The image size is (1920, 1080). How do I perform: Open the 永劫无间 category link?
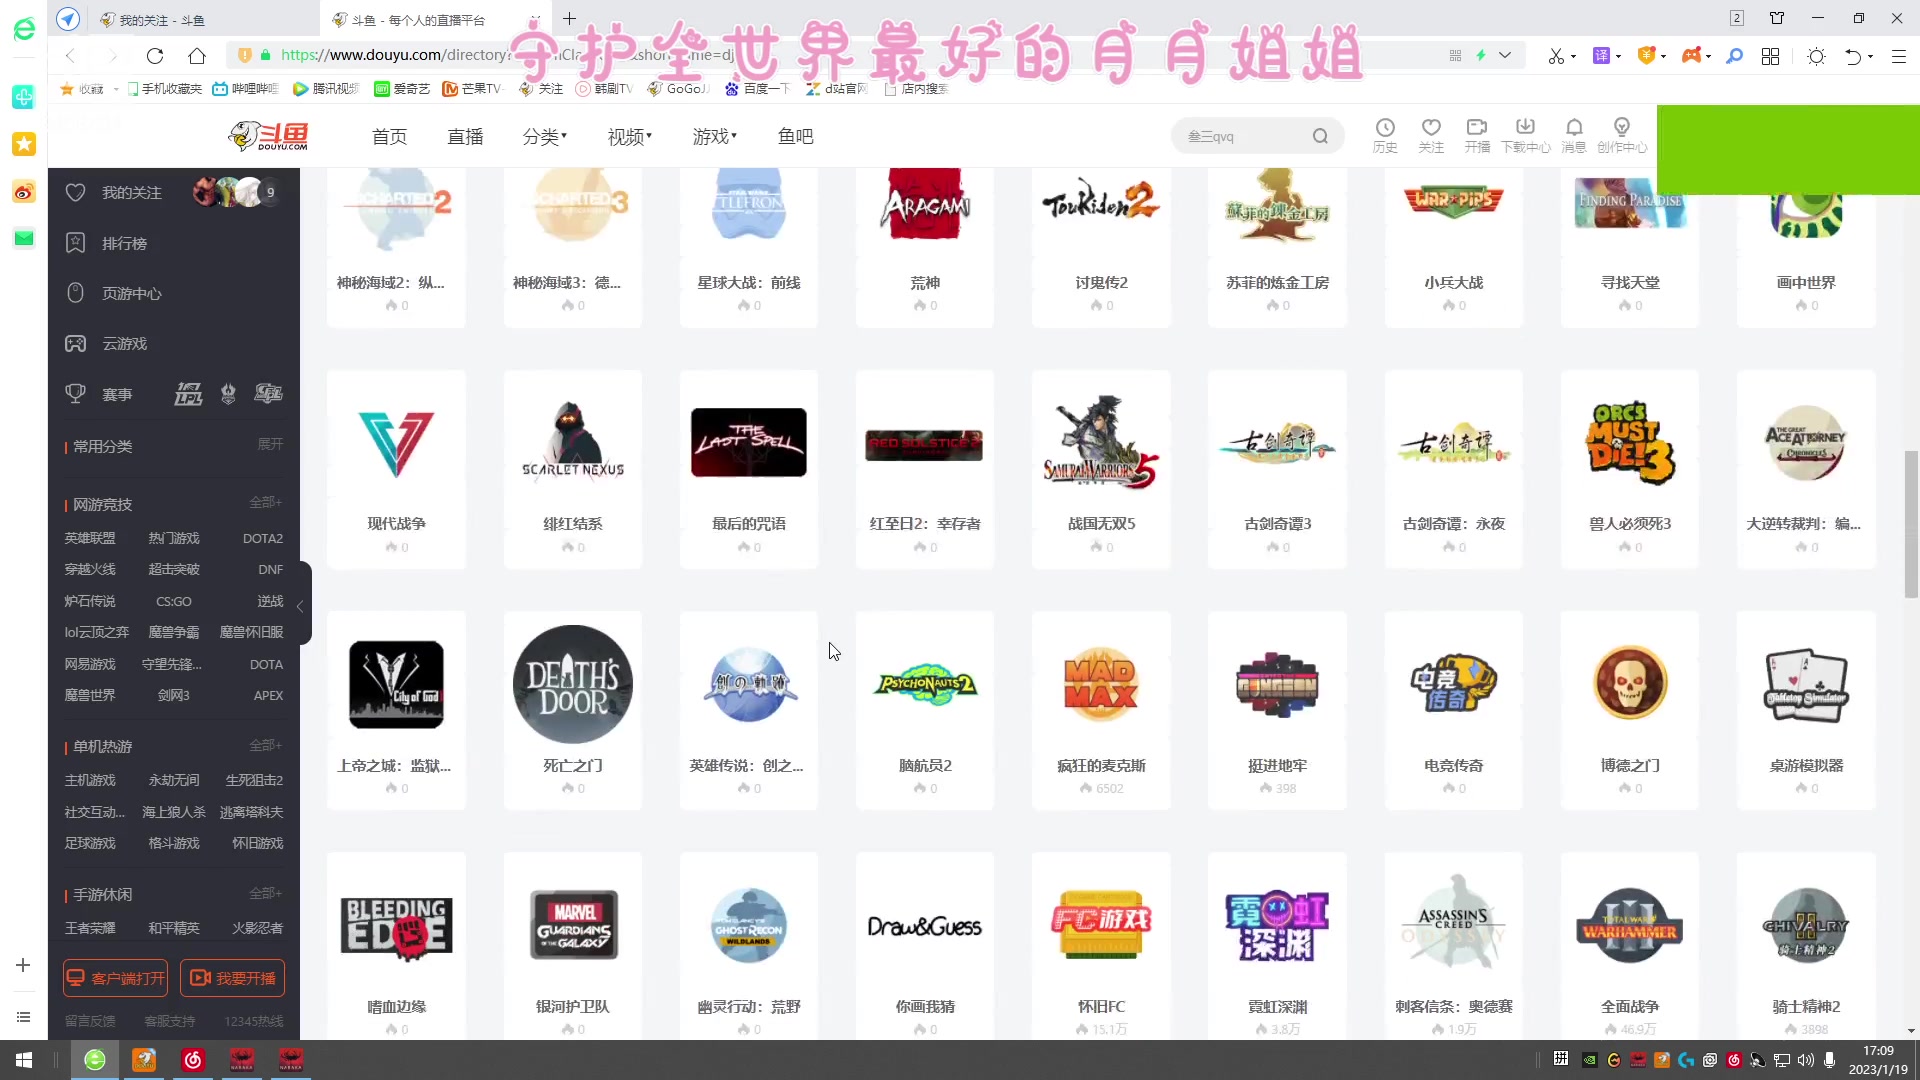pos(174,780)
